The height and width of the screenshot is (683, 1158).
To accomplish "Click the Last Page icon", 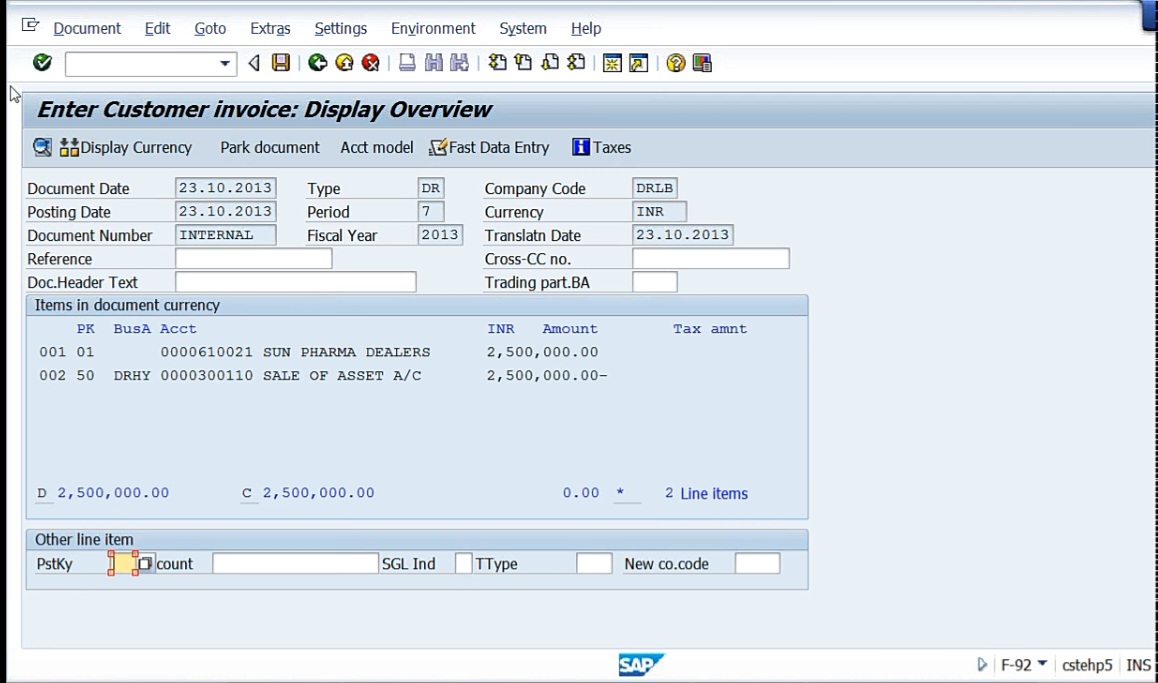I will 576,63.
